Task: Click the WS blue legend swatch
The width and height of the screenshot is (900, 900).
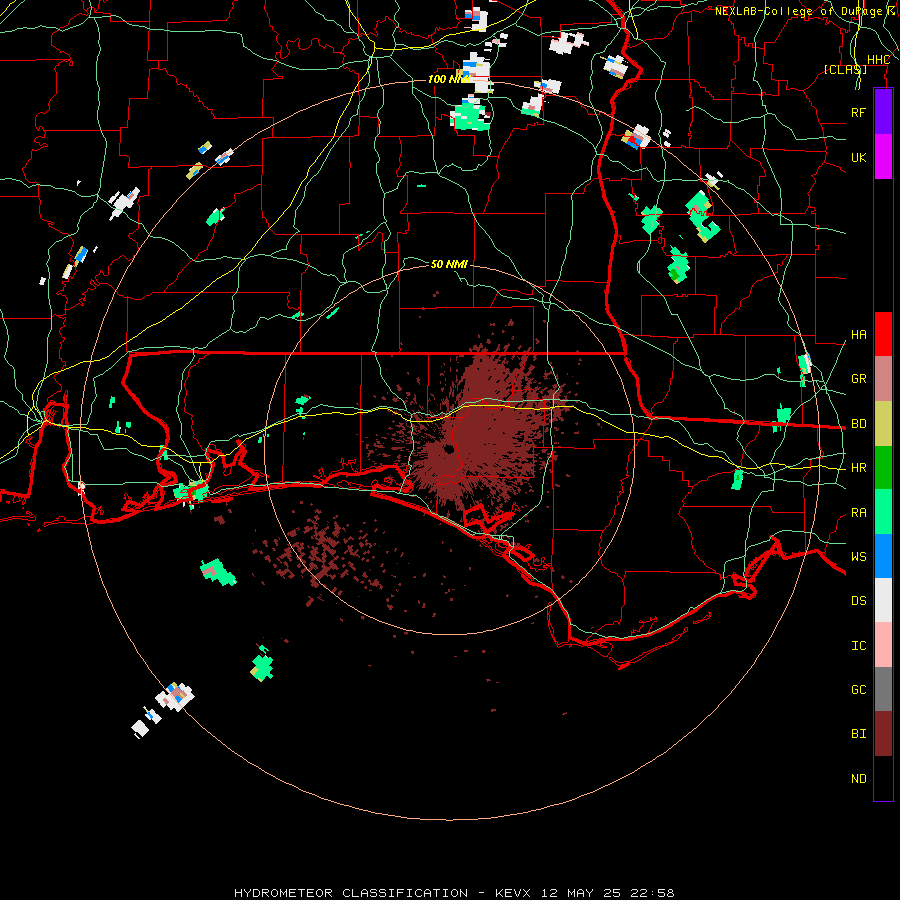Action: [883, 556]
